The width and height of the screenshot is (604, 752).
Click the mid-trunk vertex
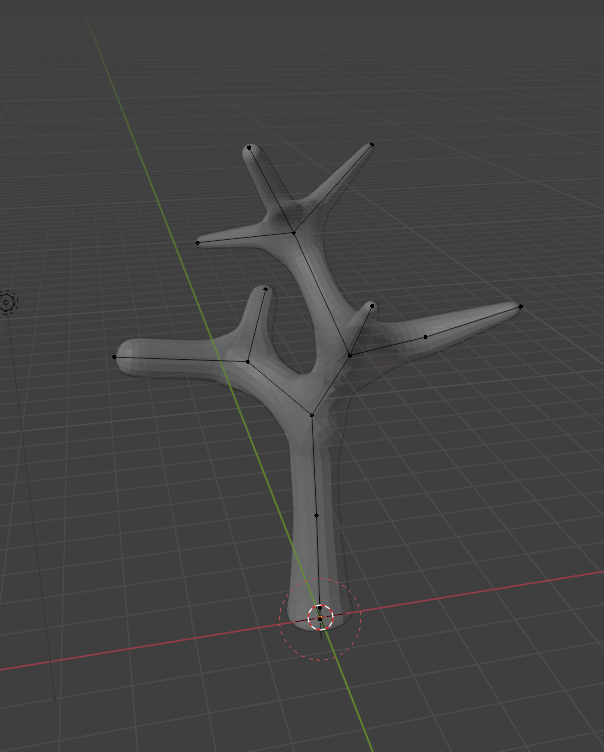(317, 515)
